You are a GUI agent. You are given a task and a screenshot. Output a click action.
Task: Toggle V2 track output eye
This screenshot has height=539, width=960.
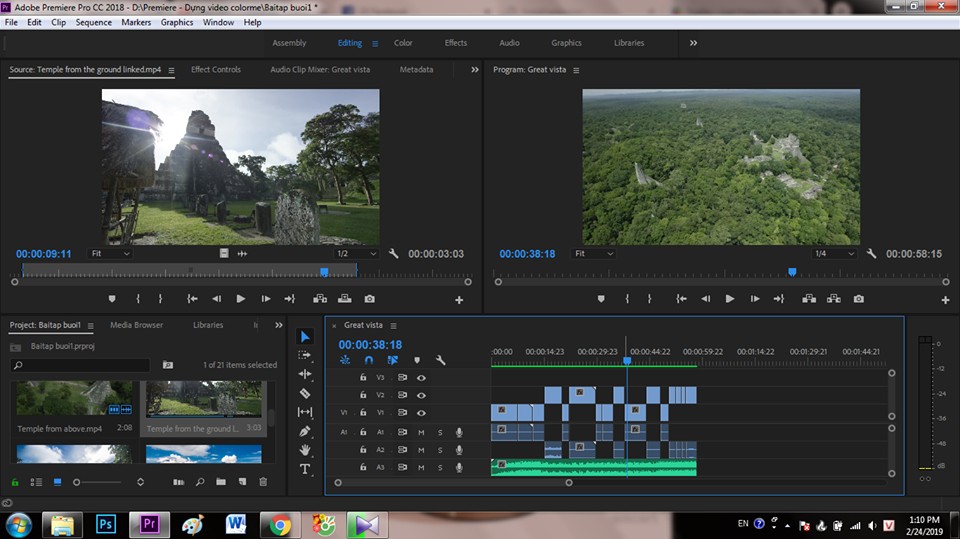point(421,396)
